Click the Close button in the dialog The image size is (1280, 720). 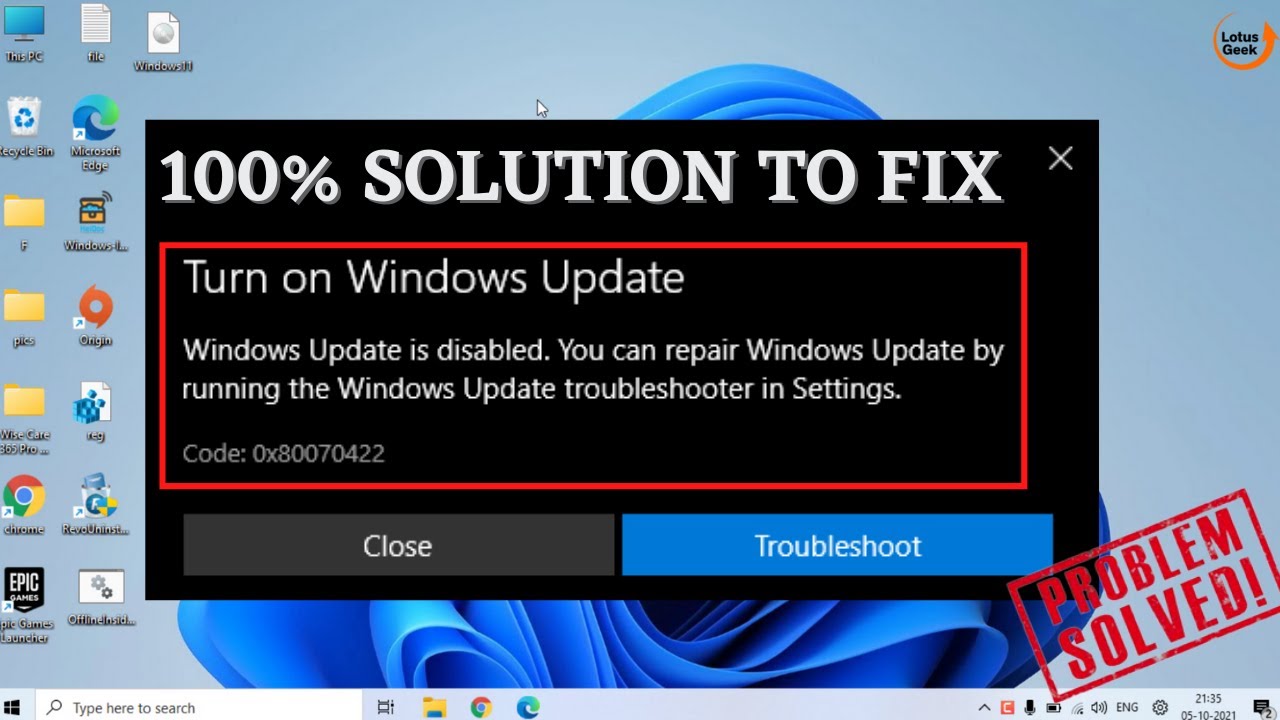(398, 545)
